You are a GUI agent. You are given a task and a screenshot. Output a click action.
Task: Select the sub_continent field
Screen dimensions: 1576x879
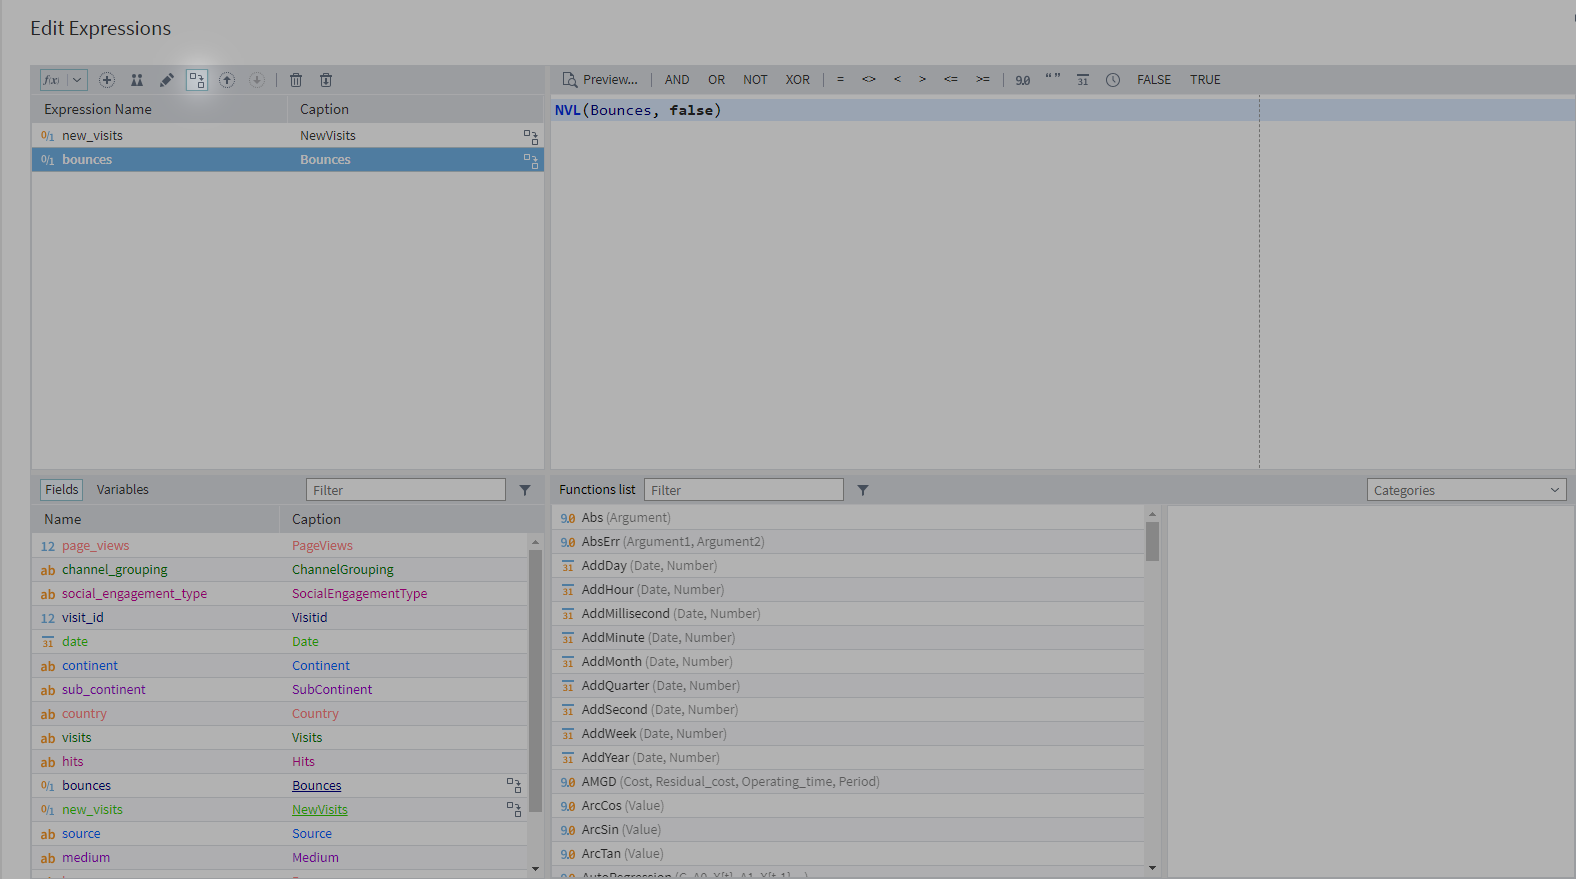coord(280,690)
